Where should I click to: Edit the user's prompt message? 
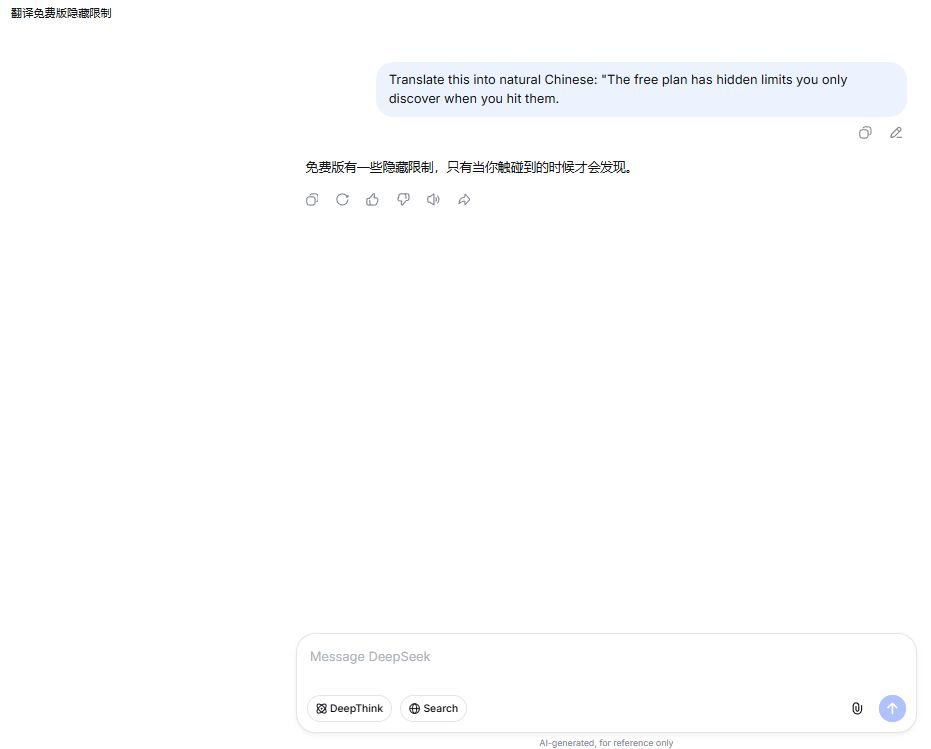[896, 132]
